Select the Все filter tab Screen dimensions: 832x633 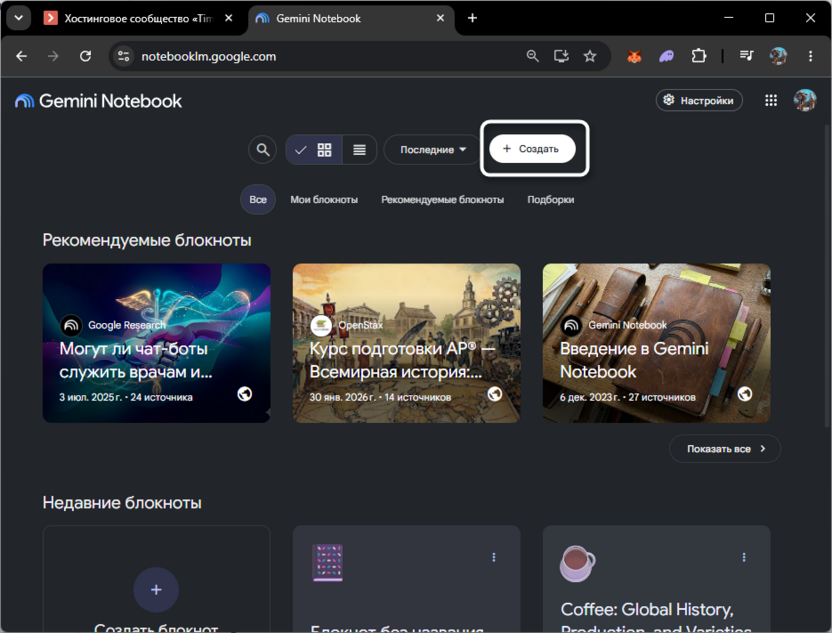[258, 200]
